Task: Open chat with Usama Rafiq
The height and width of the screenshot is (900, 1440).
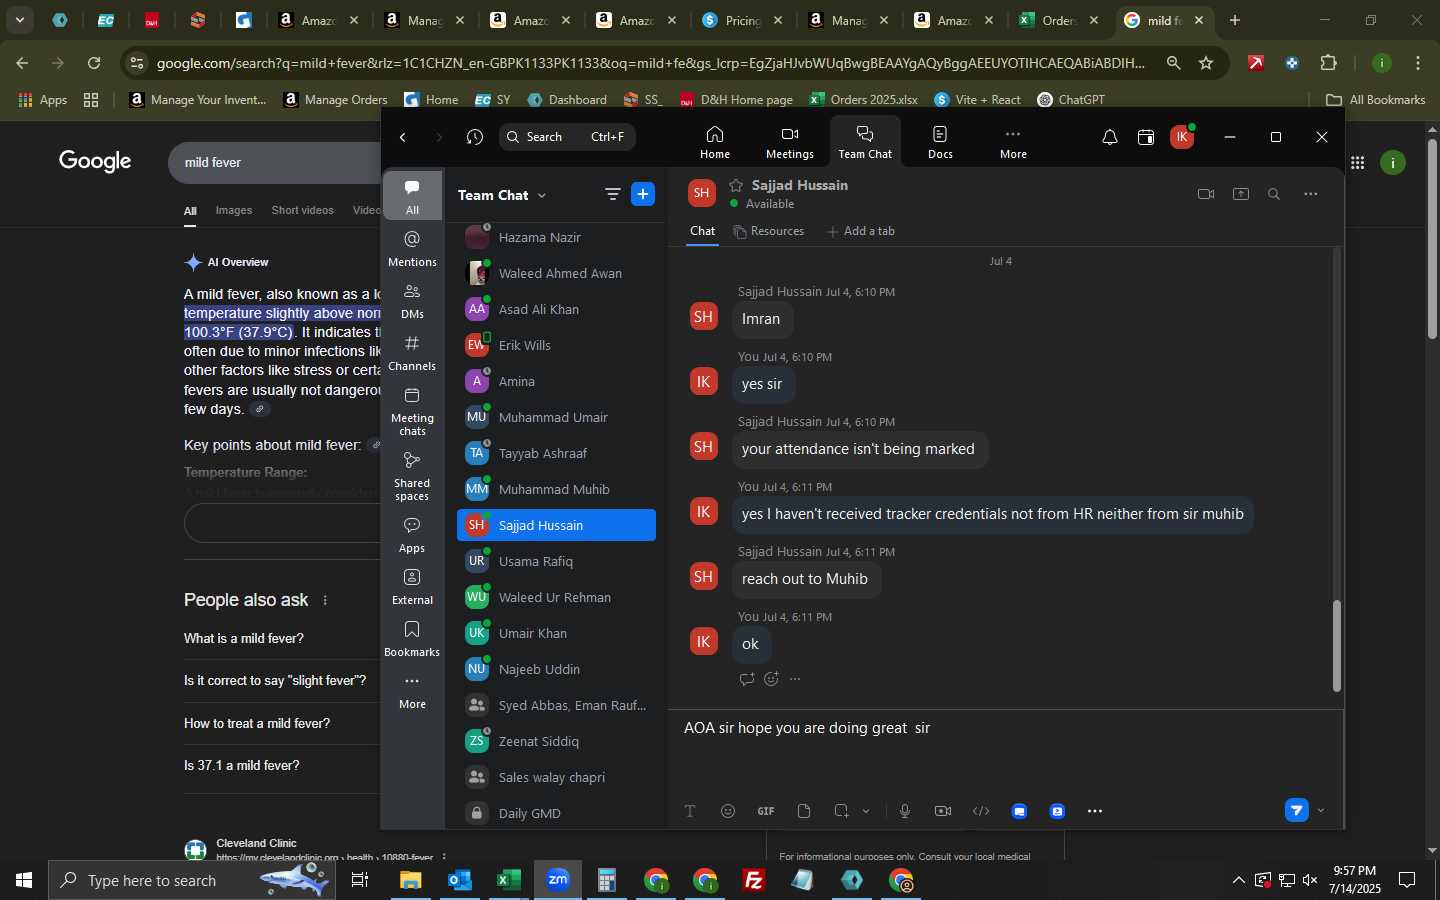Action: pyautogui.click(x=556, y=561)
